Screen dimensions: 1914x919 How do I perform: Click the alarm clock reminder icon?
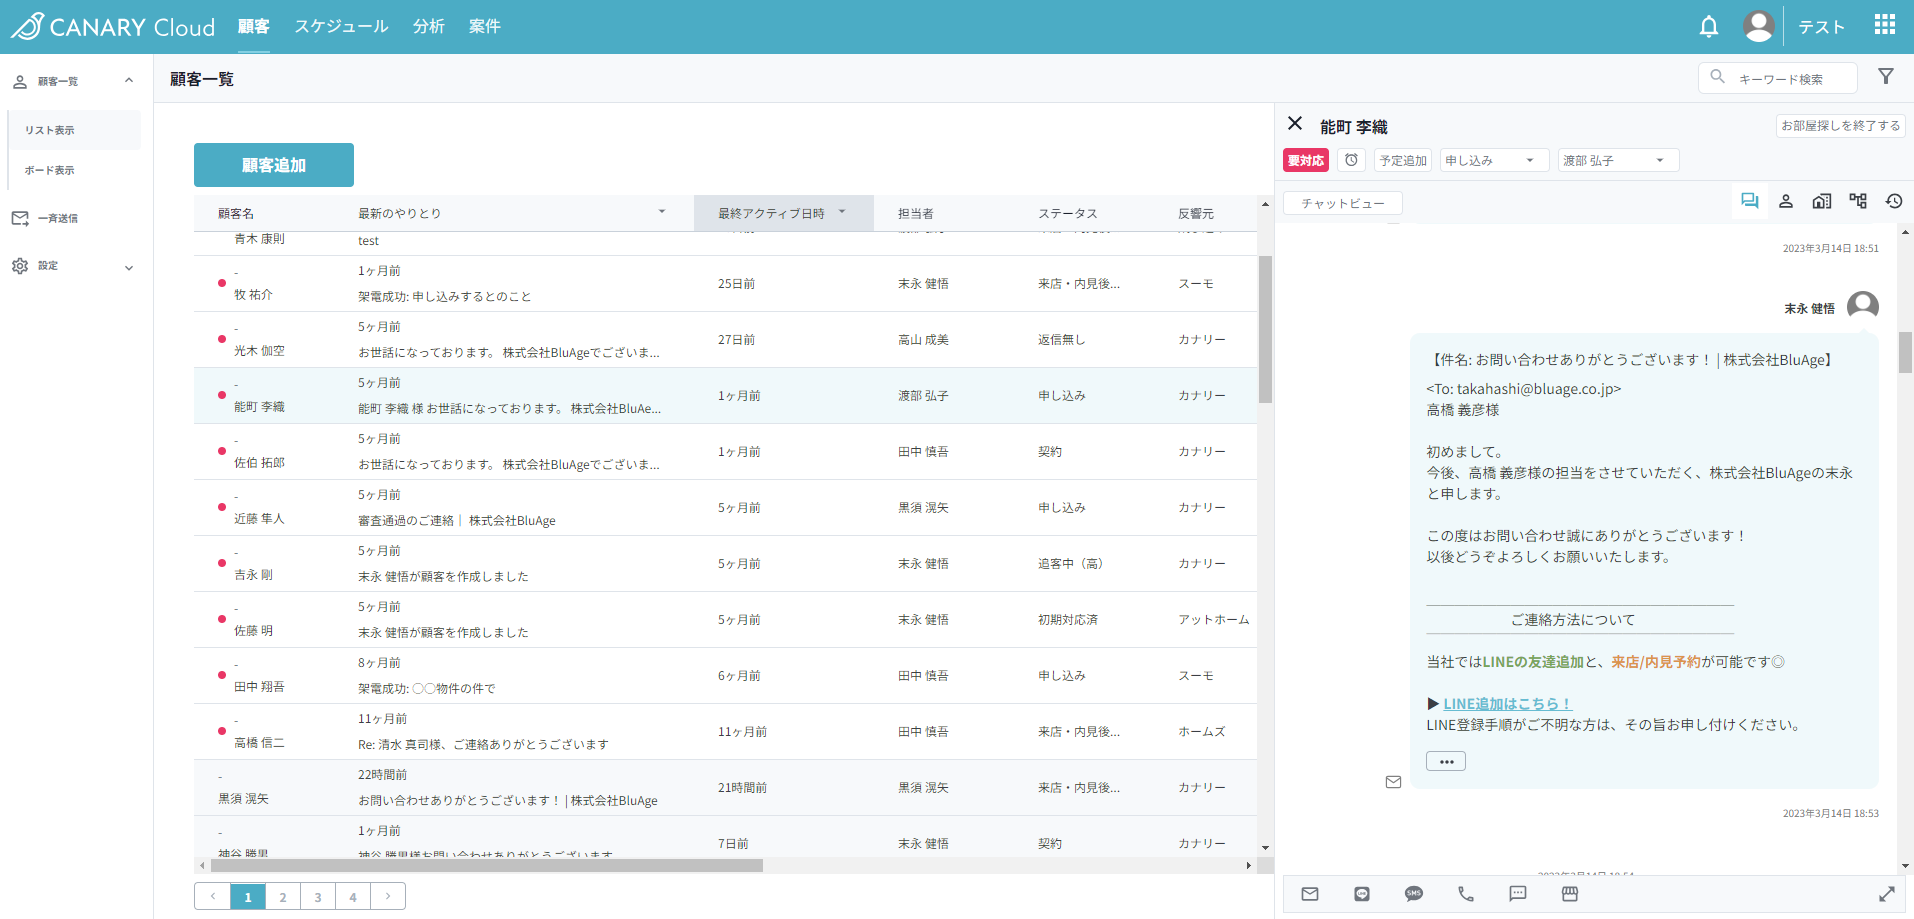tap(1351, 160)
